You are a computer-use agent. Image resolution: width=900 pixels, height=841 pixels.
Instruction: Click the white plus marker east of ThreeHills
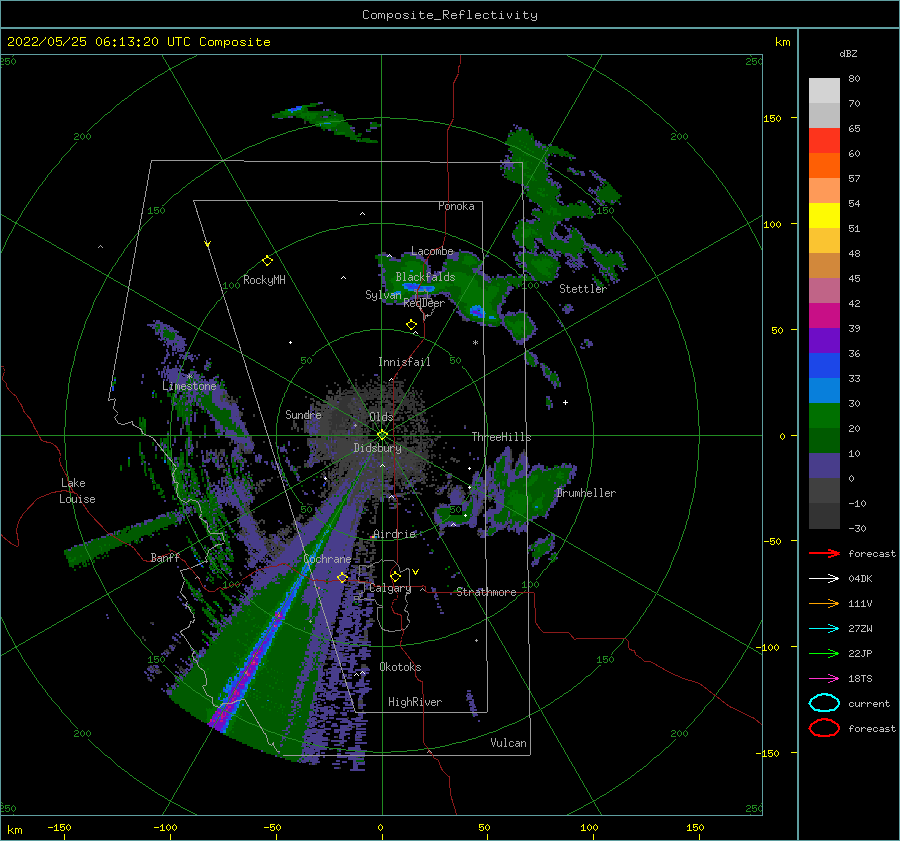pos(565,402)
